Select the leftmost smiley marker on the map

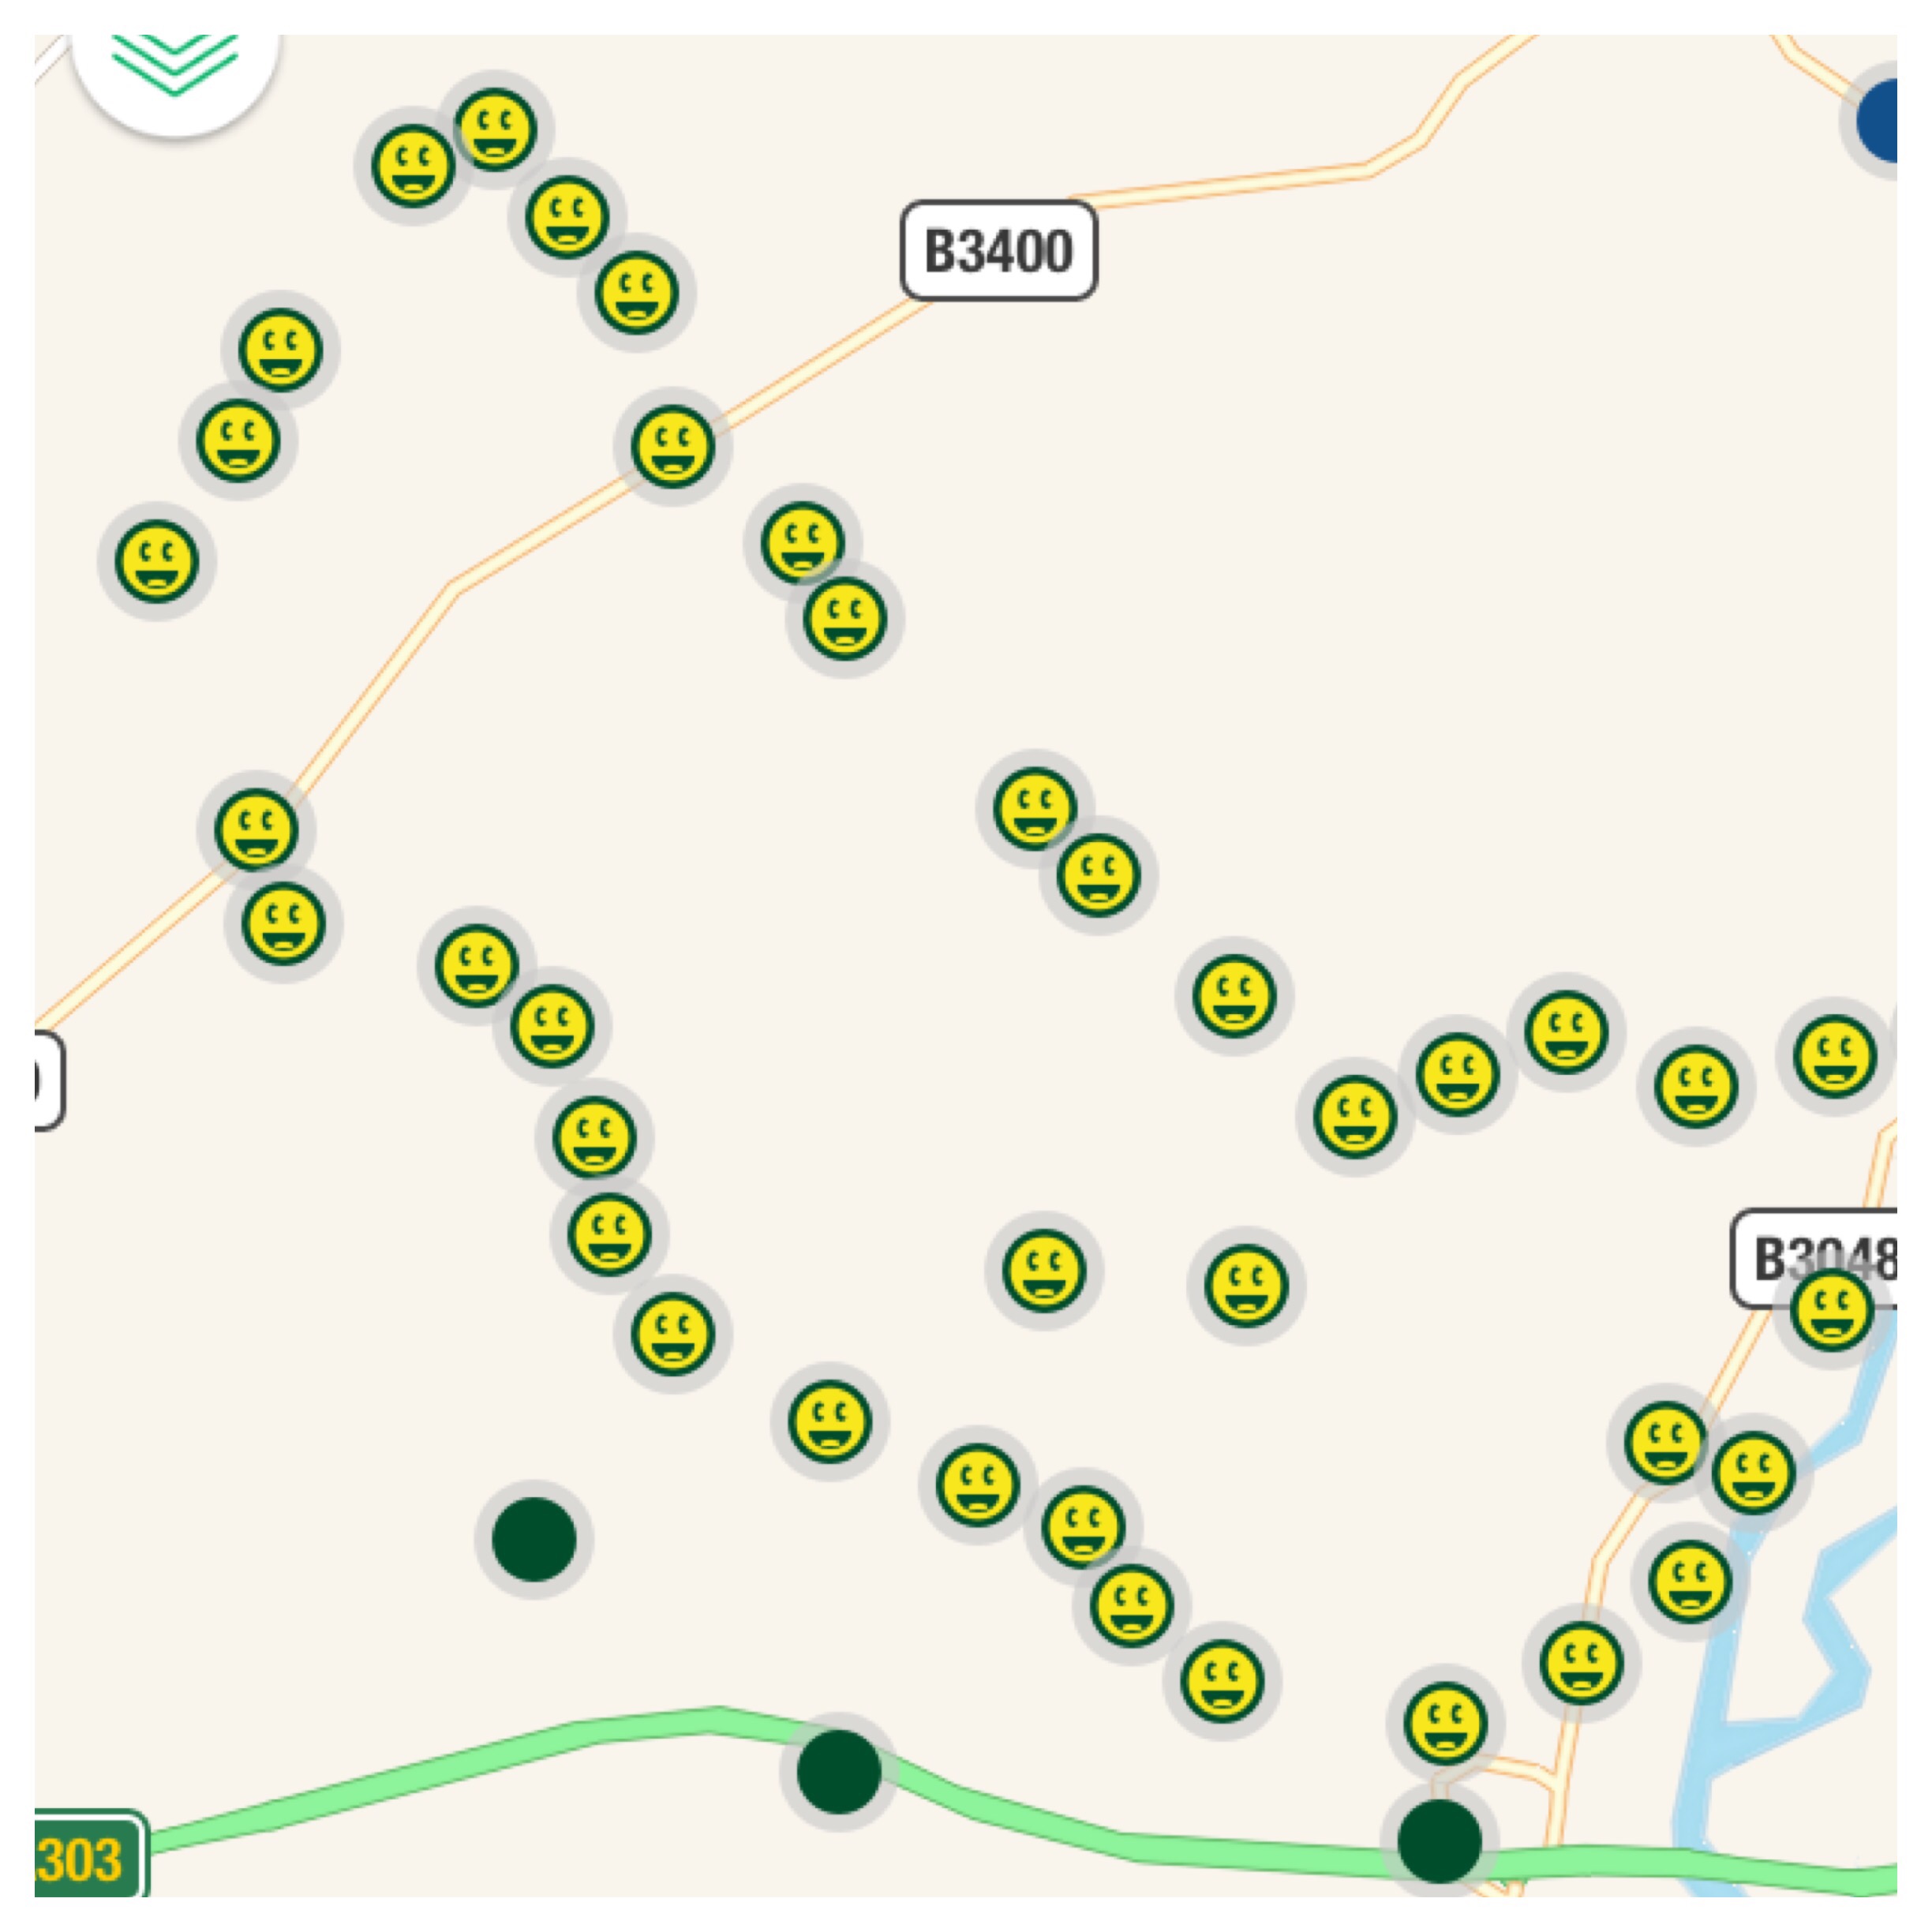pos(156,561)
